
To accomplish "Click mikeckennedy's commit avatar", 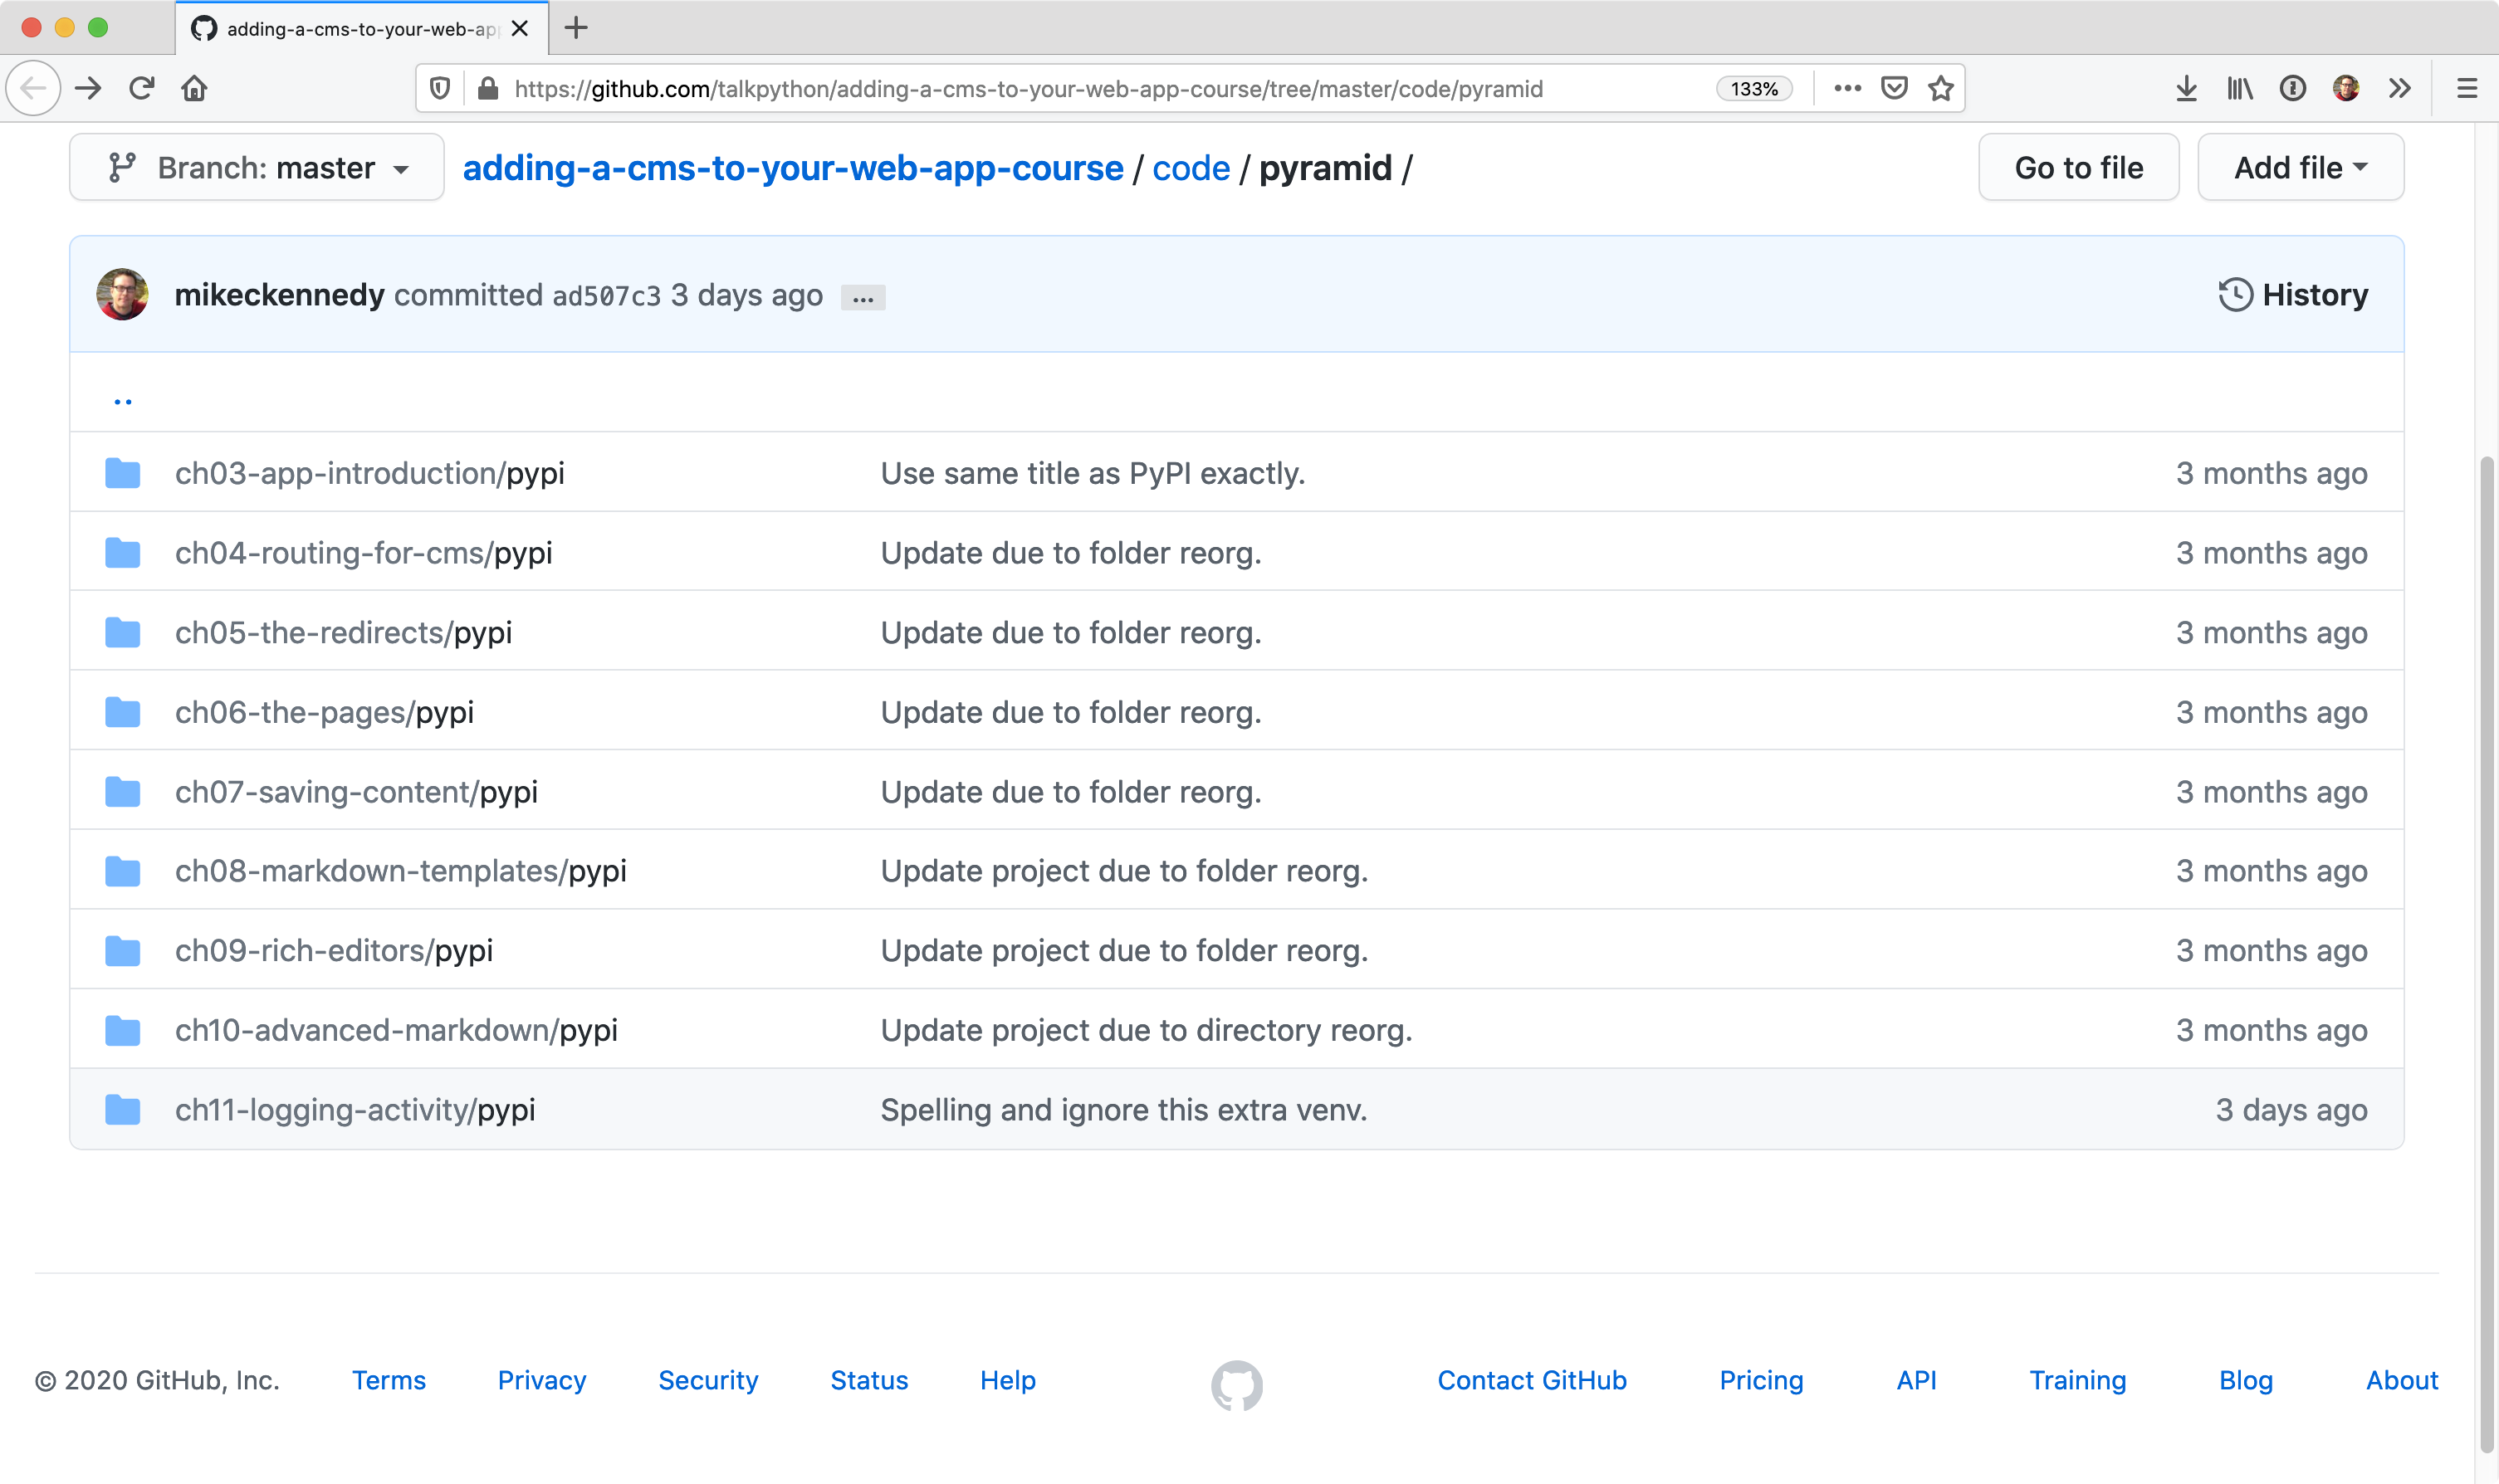I will (x=122, y=294).
